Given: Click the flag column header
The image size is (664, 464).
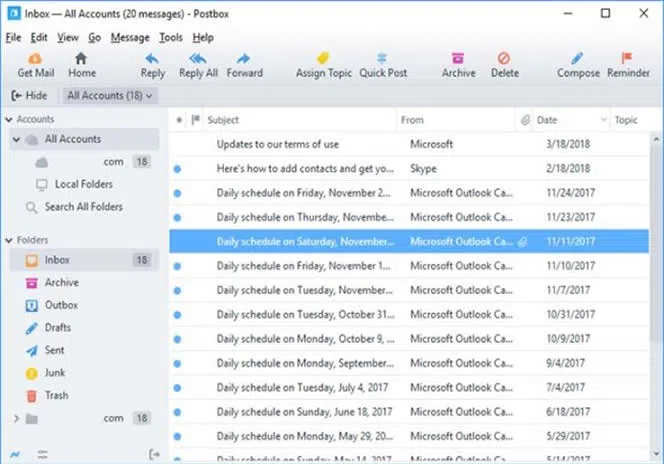Looking at the screenshot, I should [x=194, y=120].
